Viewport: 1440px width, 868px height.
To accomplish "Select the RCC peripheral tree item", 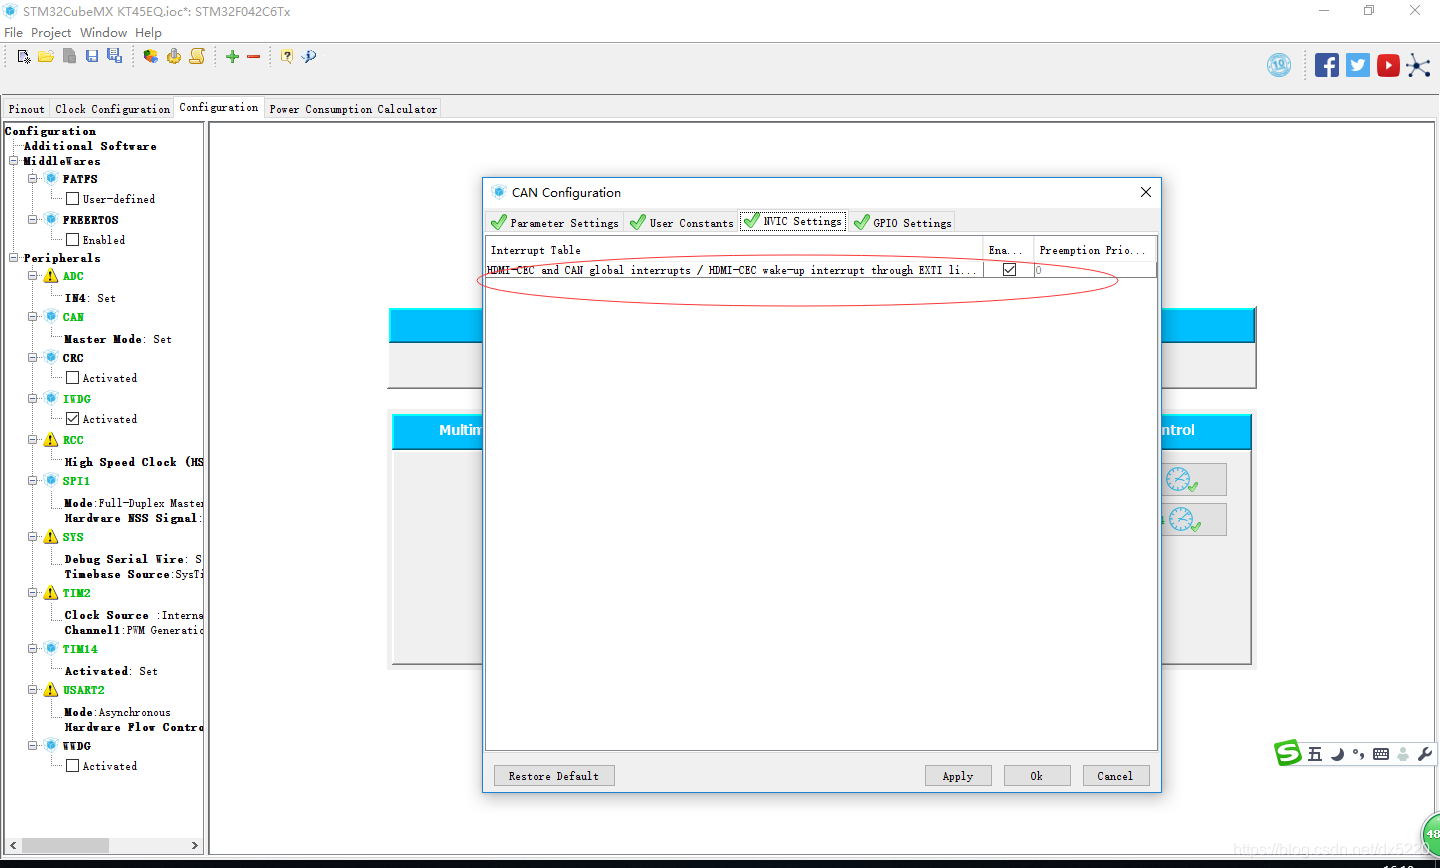I will pyautogui.click(x=73, y=440).
